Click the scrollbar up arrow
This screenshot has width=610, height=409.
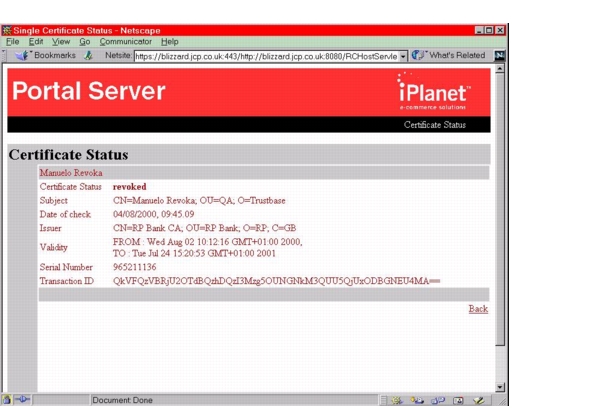(500, 69)
